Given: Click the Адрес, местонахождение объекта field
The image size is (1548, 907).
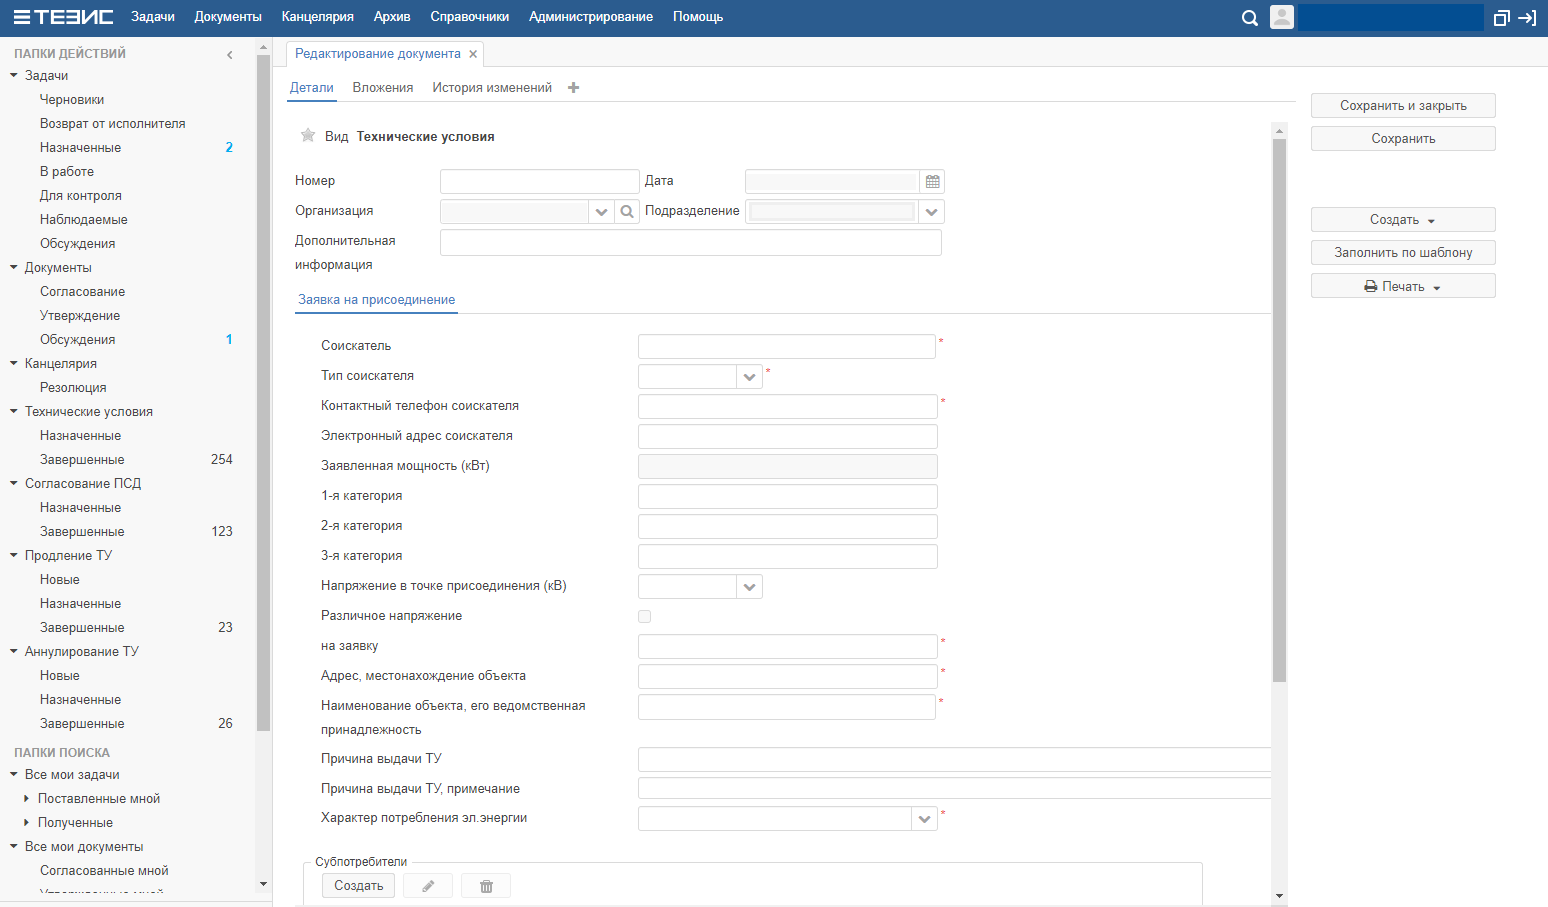Looking at the screenshot, I should point(788,677).
